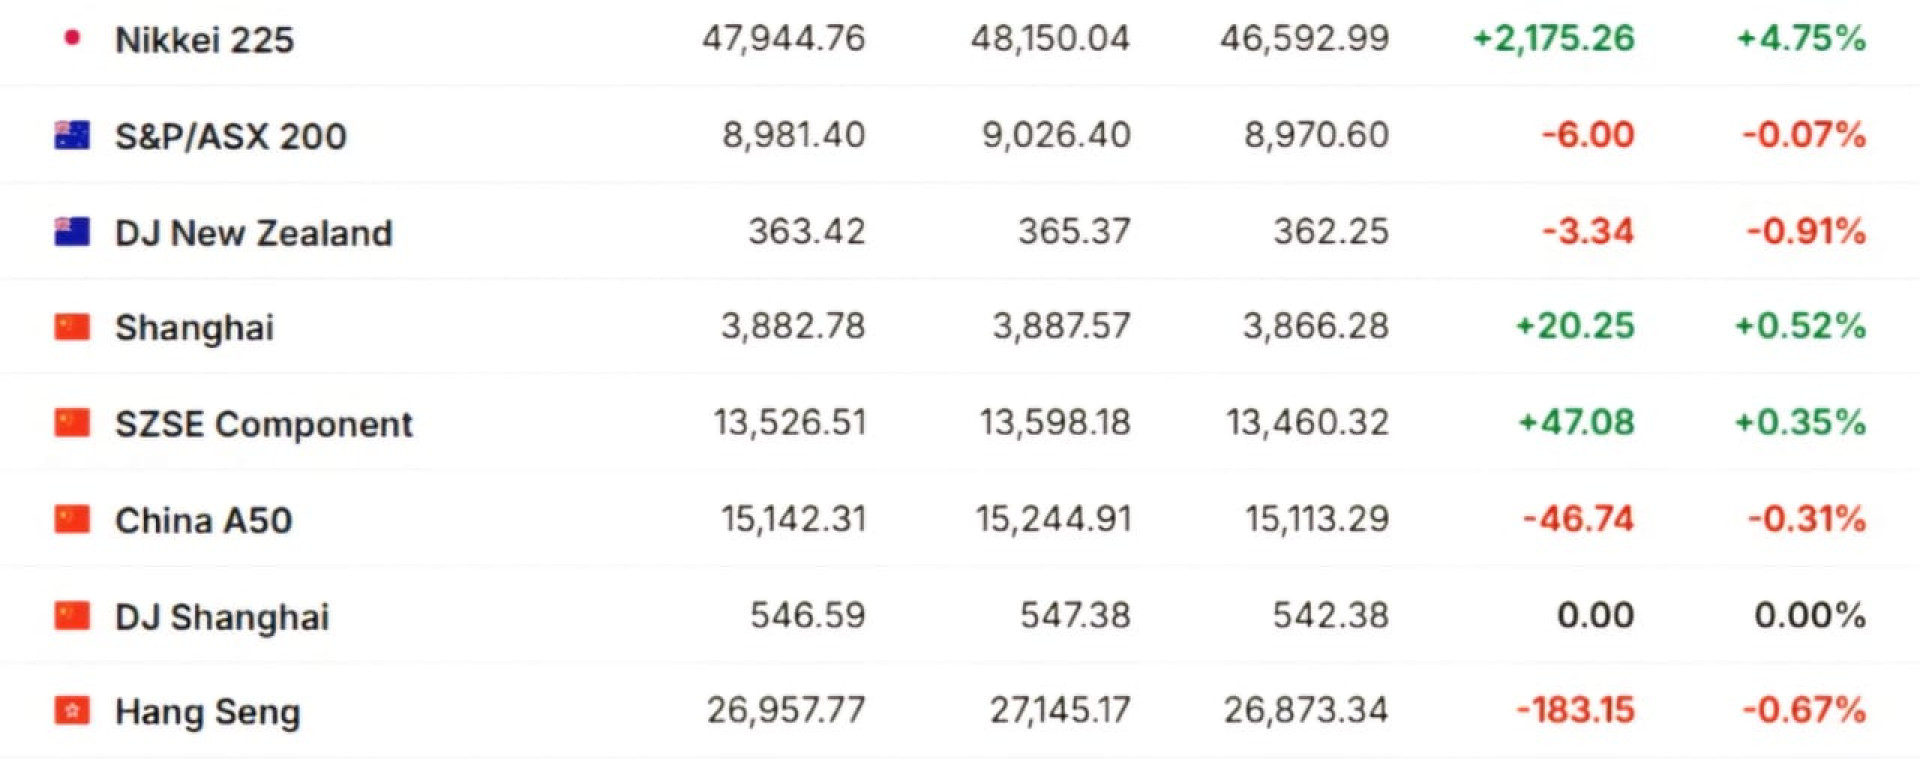1920x759 pixels.
Task: Click the Australia flag beside S&P/ASX 200
Action: (x=72, y=135)
